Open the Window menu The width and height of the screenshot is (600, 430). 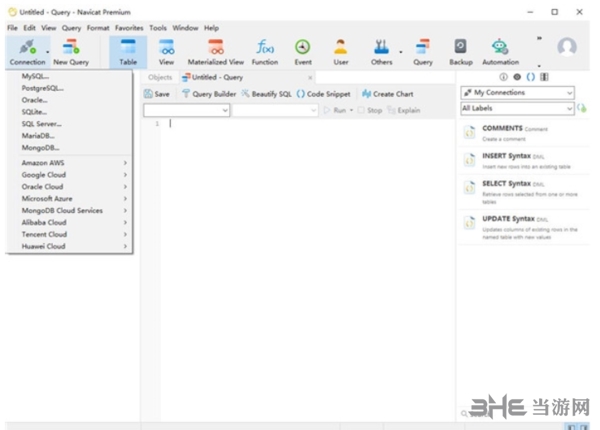pyautogui.click(x=185, y=28)
